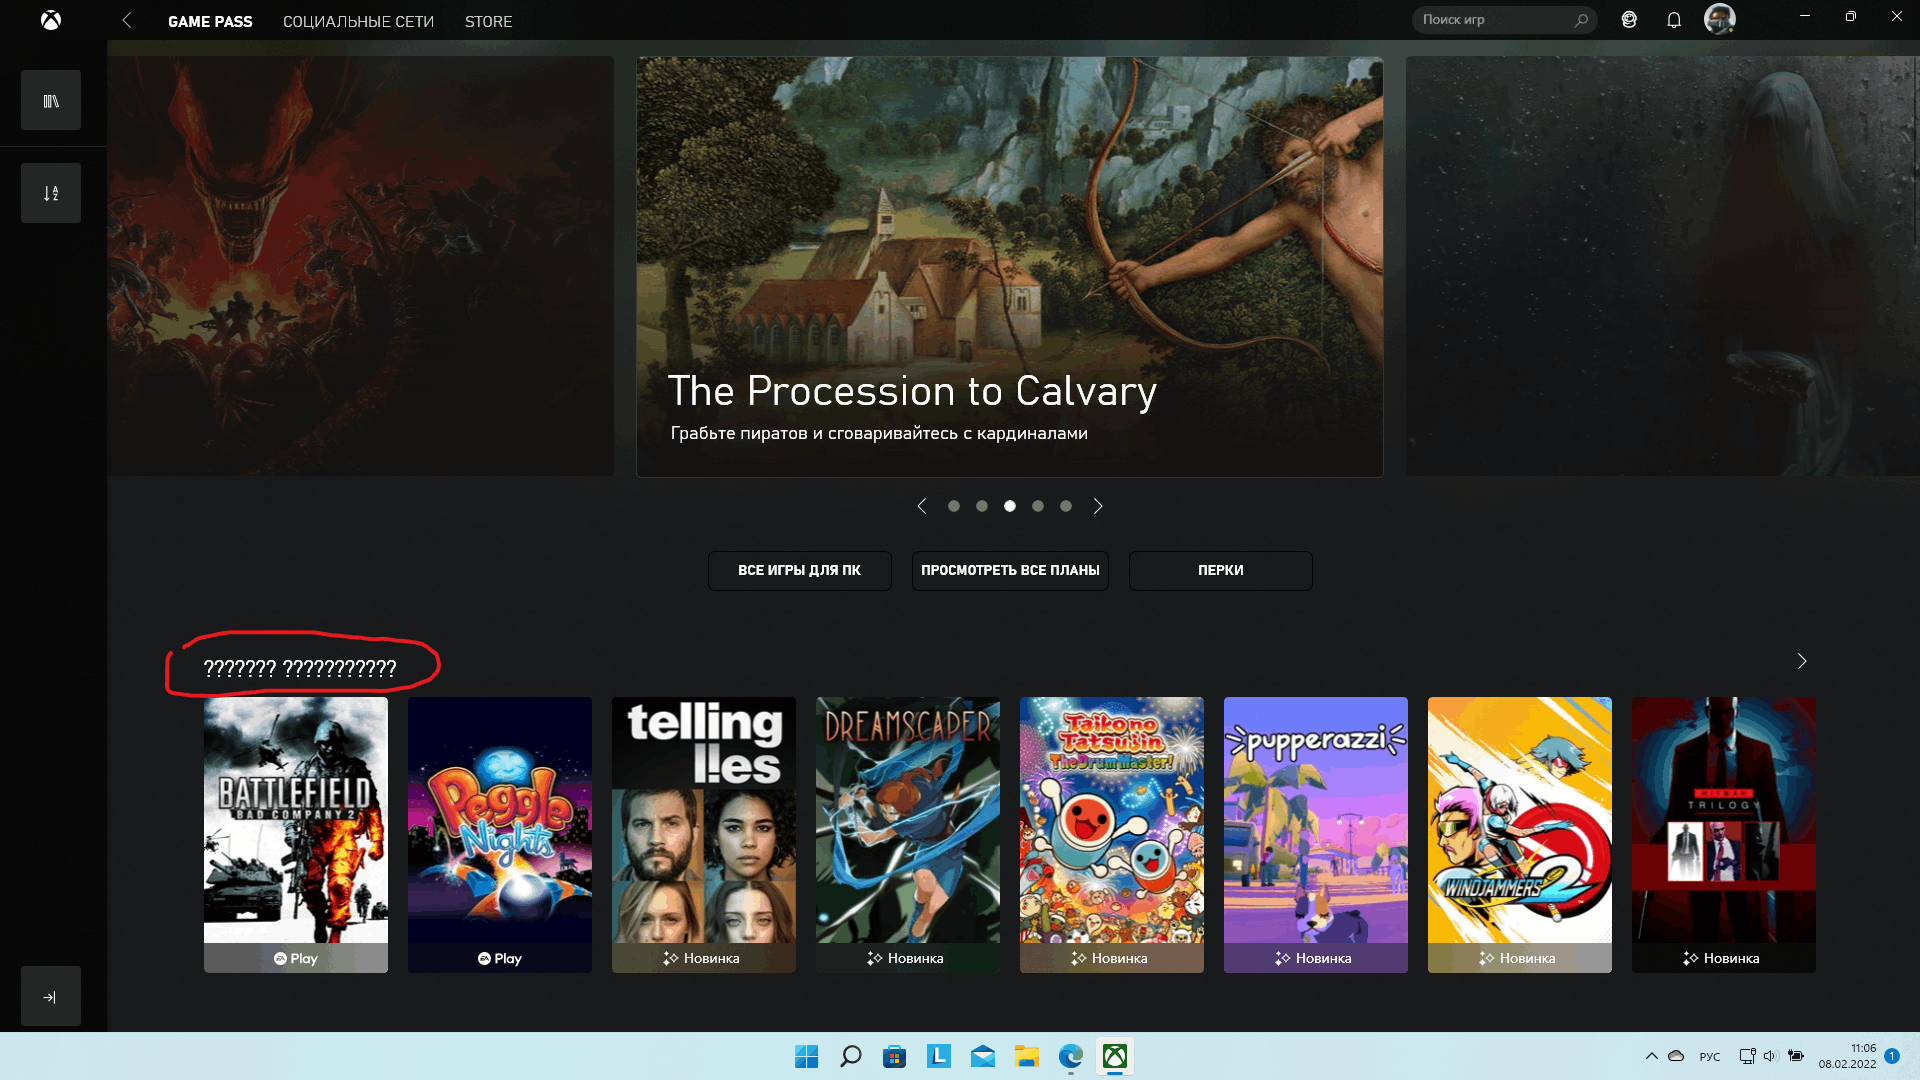The image size is (1920, 1080).
Task: Click the volume tray icon
Action: pos(1770,1056)
